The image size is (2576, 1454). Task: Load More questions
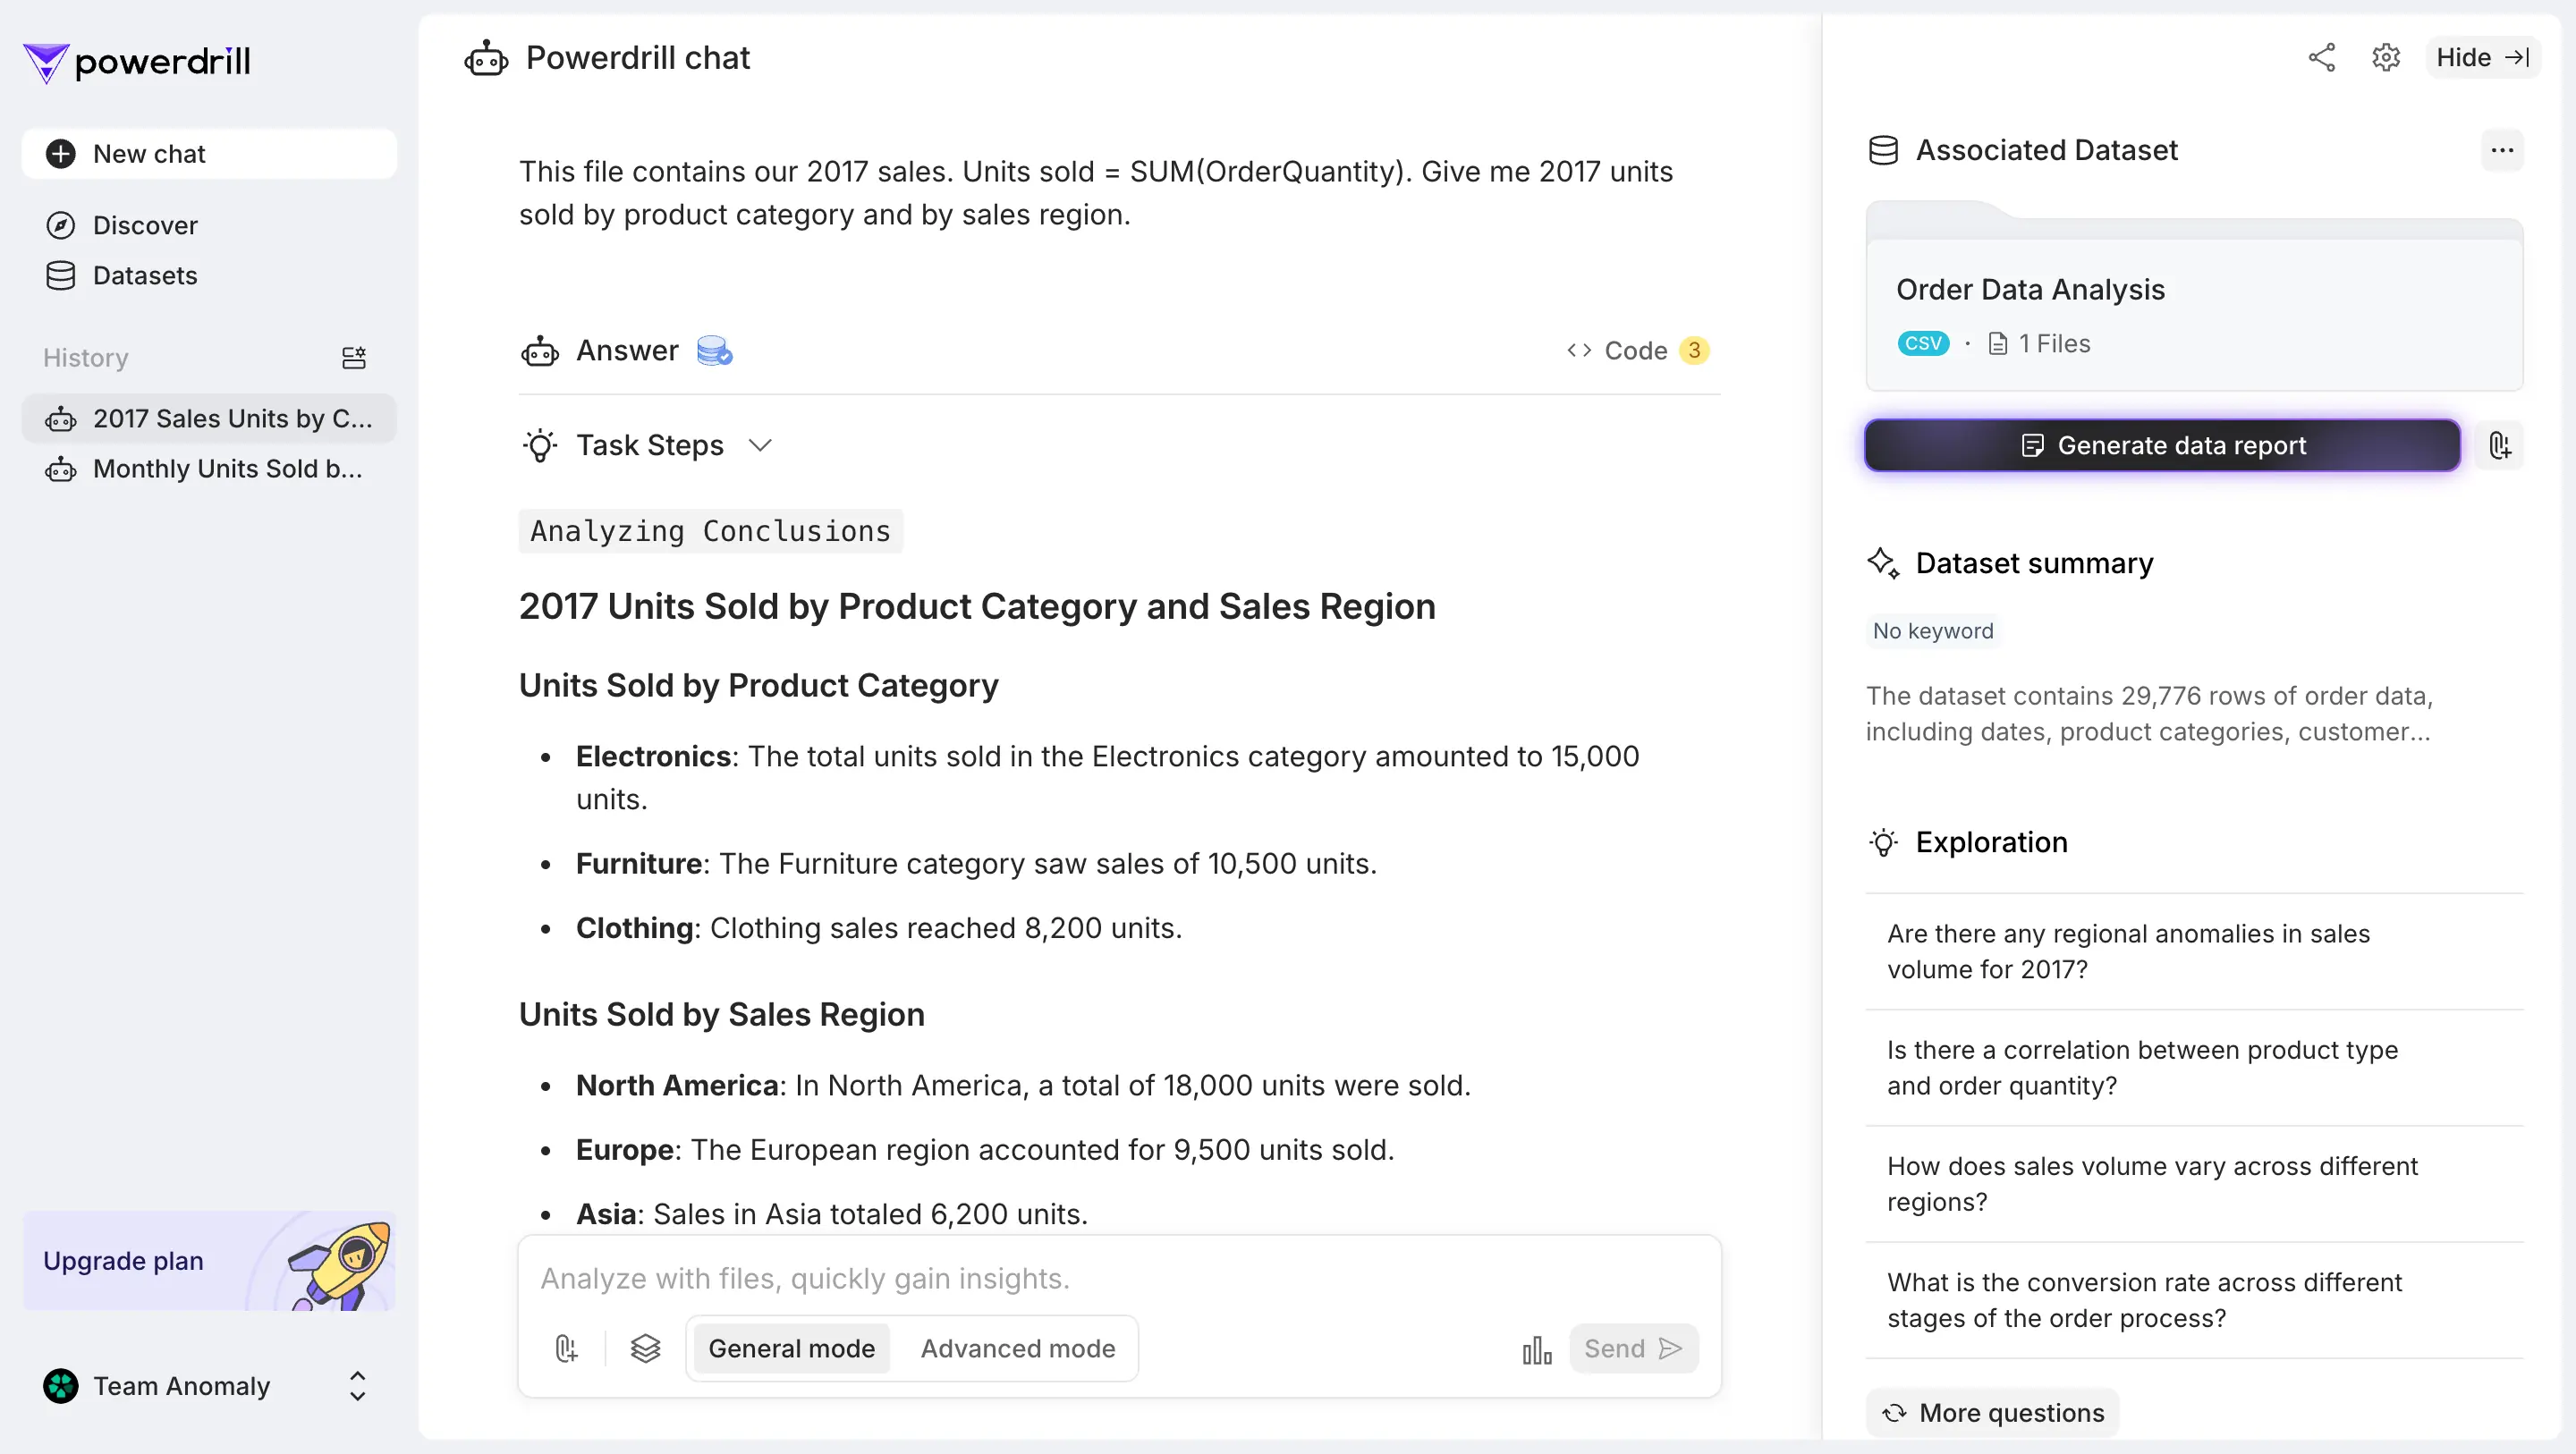(x=1992, y=1412)
